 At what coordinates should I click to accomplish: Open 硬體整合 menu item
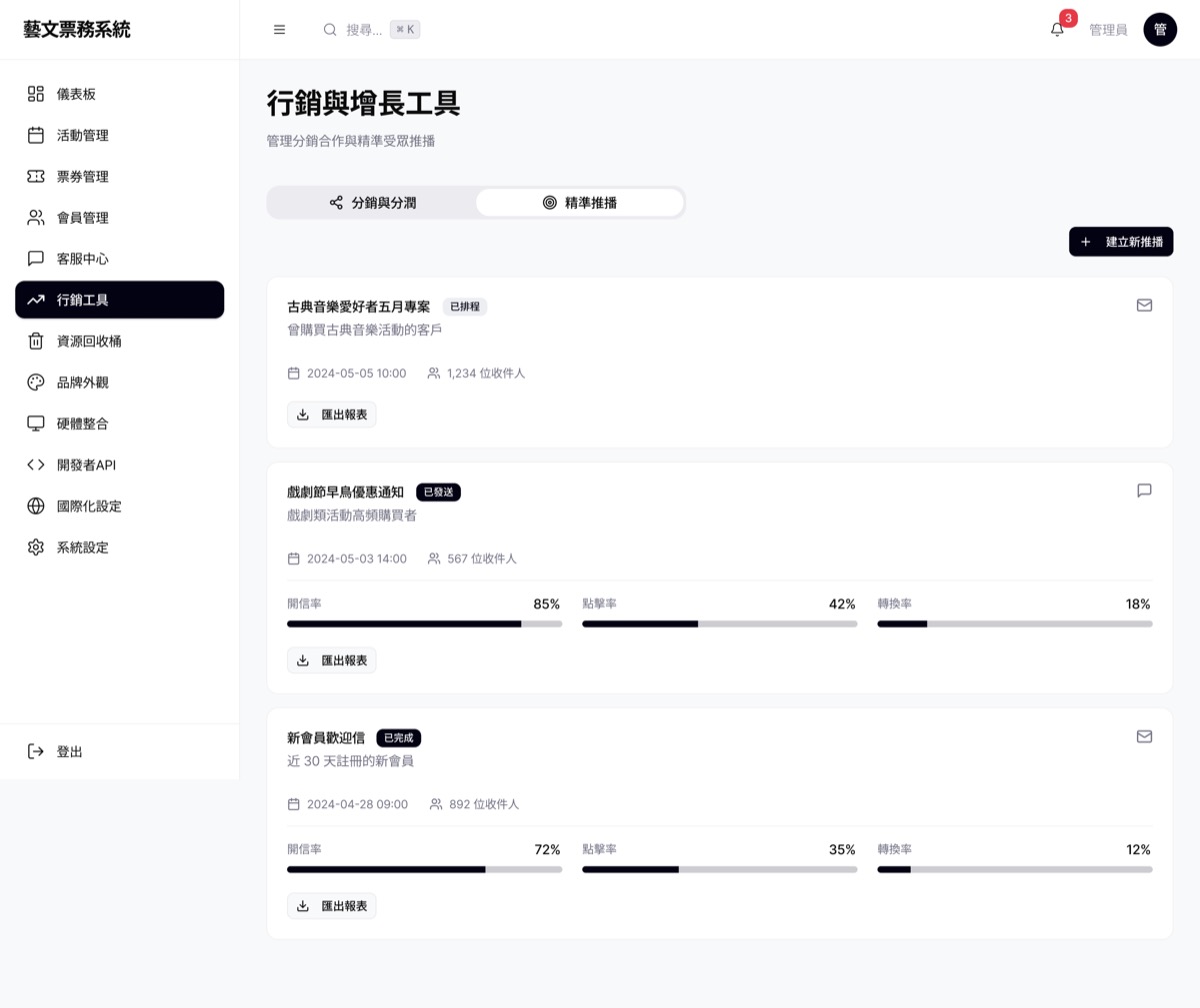[120, 423]
